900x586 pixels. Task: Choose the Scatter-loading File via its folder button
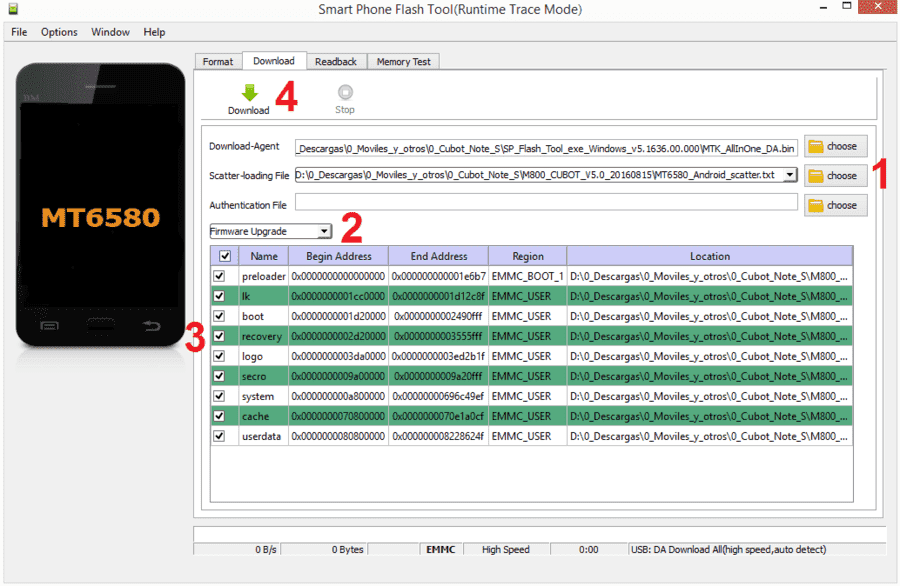click(x=835, y=176)
